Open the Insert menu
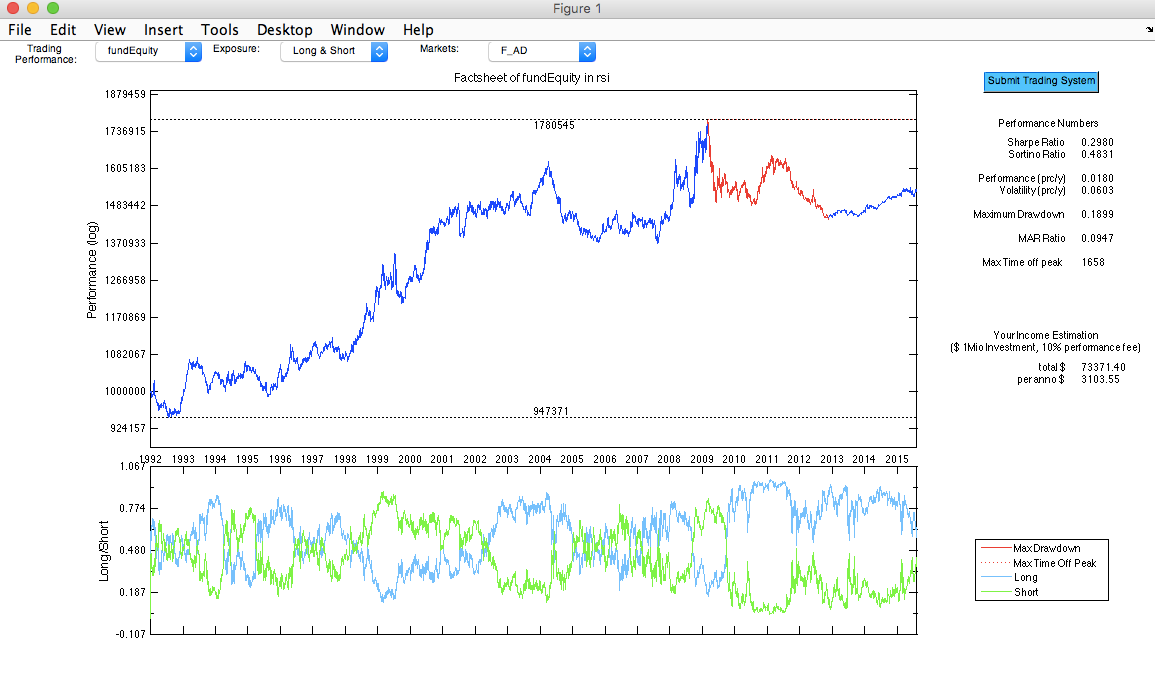 click(x=163, y=29)
